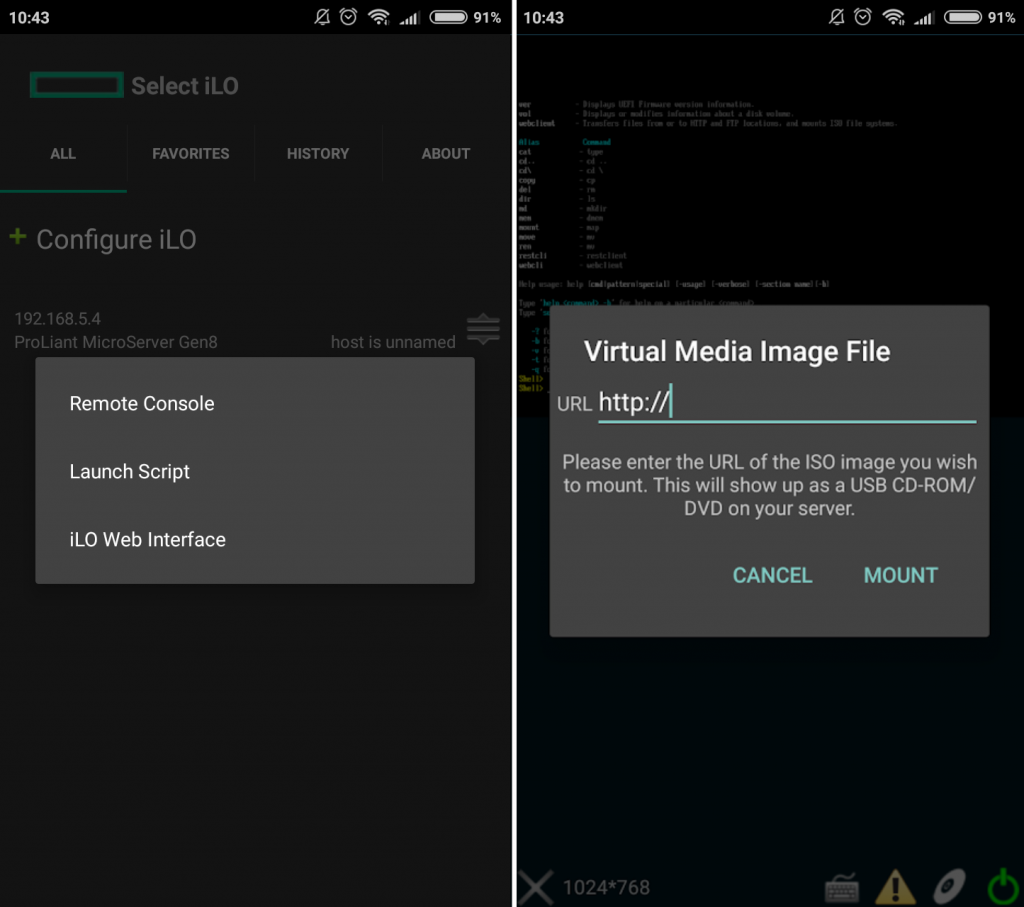This screenshot has height=907, width=1024.
Task: Tap the HPE logo beside Select iLO
Action: point(76,85)
